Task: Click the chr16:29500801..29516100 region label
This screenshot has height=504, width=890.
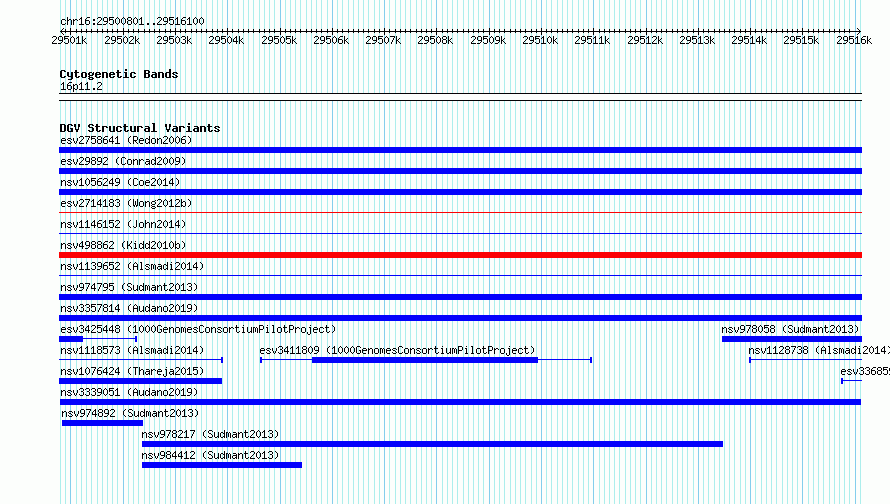Action: (132, 21)
